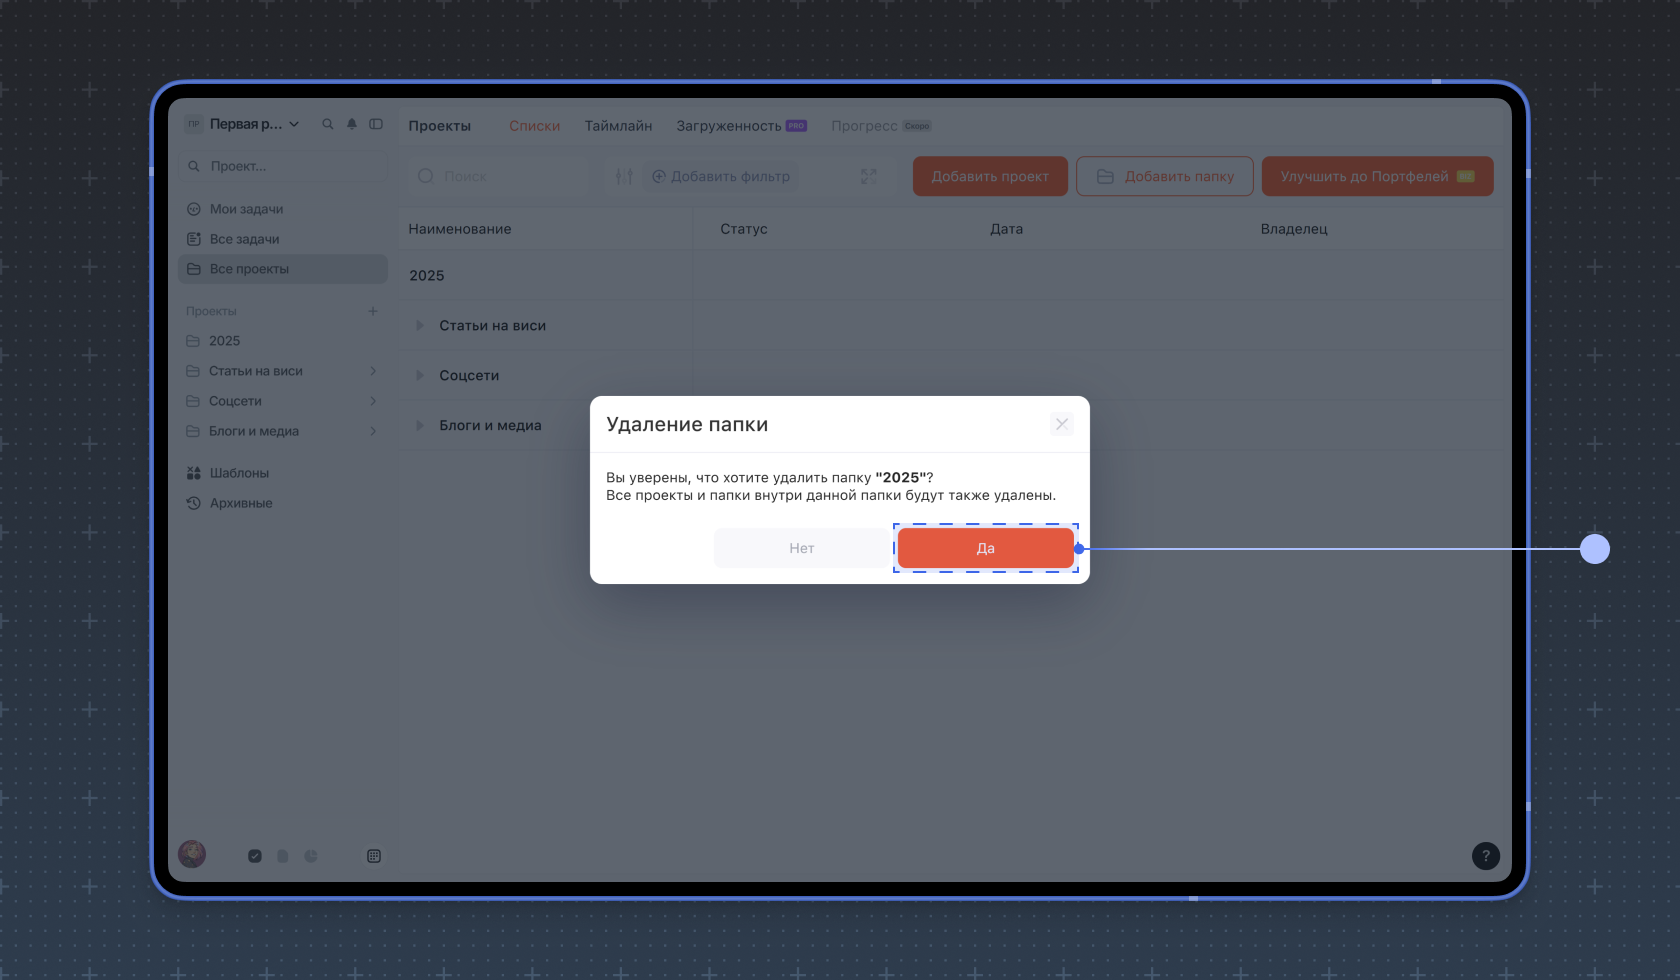Open the Загруженность tab
Screen dimensions: 1680x980
(x=729, y=126)
